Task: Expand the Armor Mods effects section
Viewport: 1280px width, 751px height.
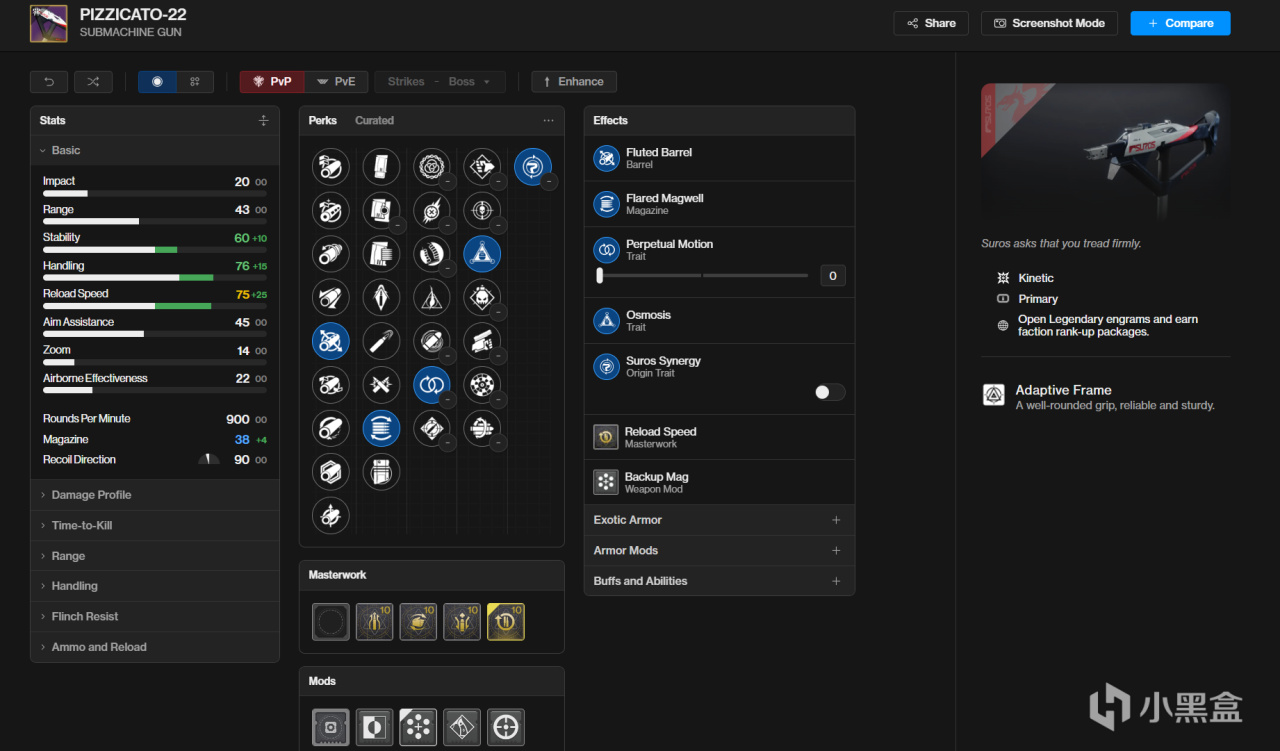Action: [720, 550]
